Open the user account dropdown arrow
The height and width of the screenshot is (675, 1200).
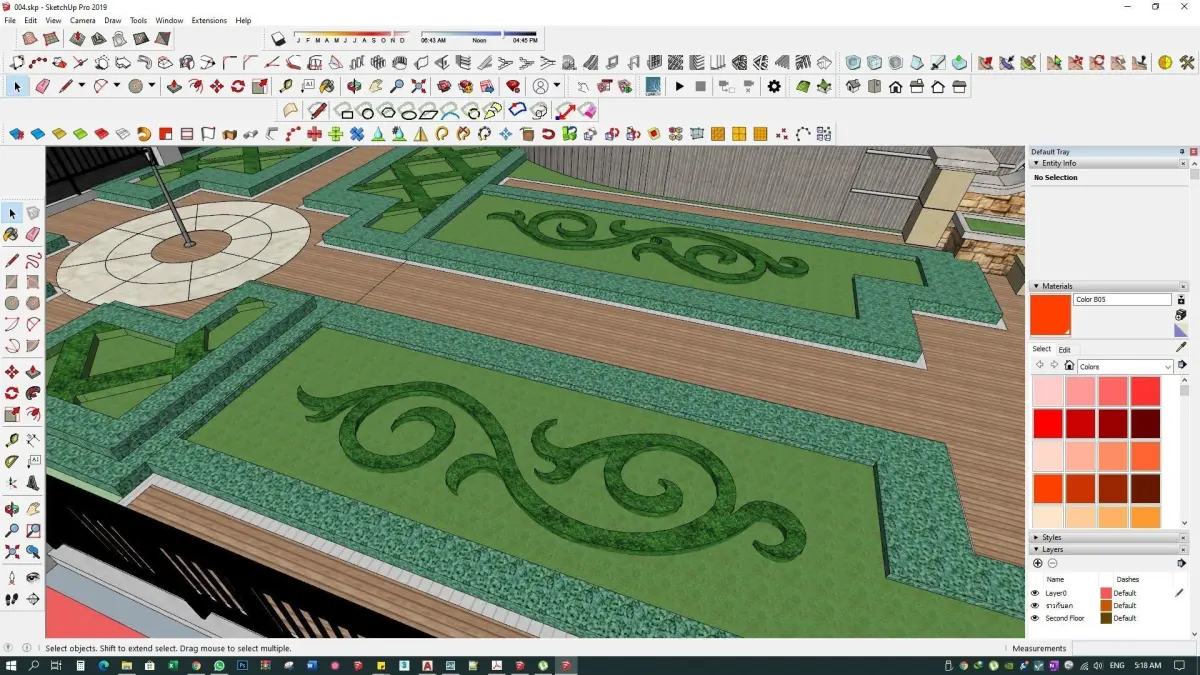(x=556, y=87)
